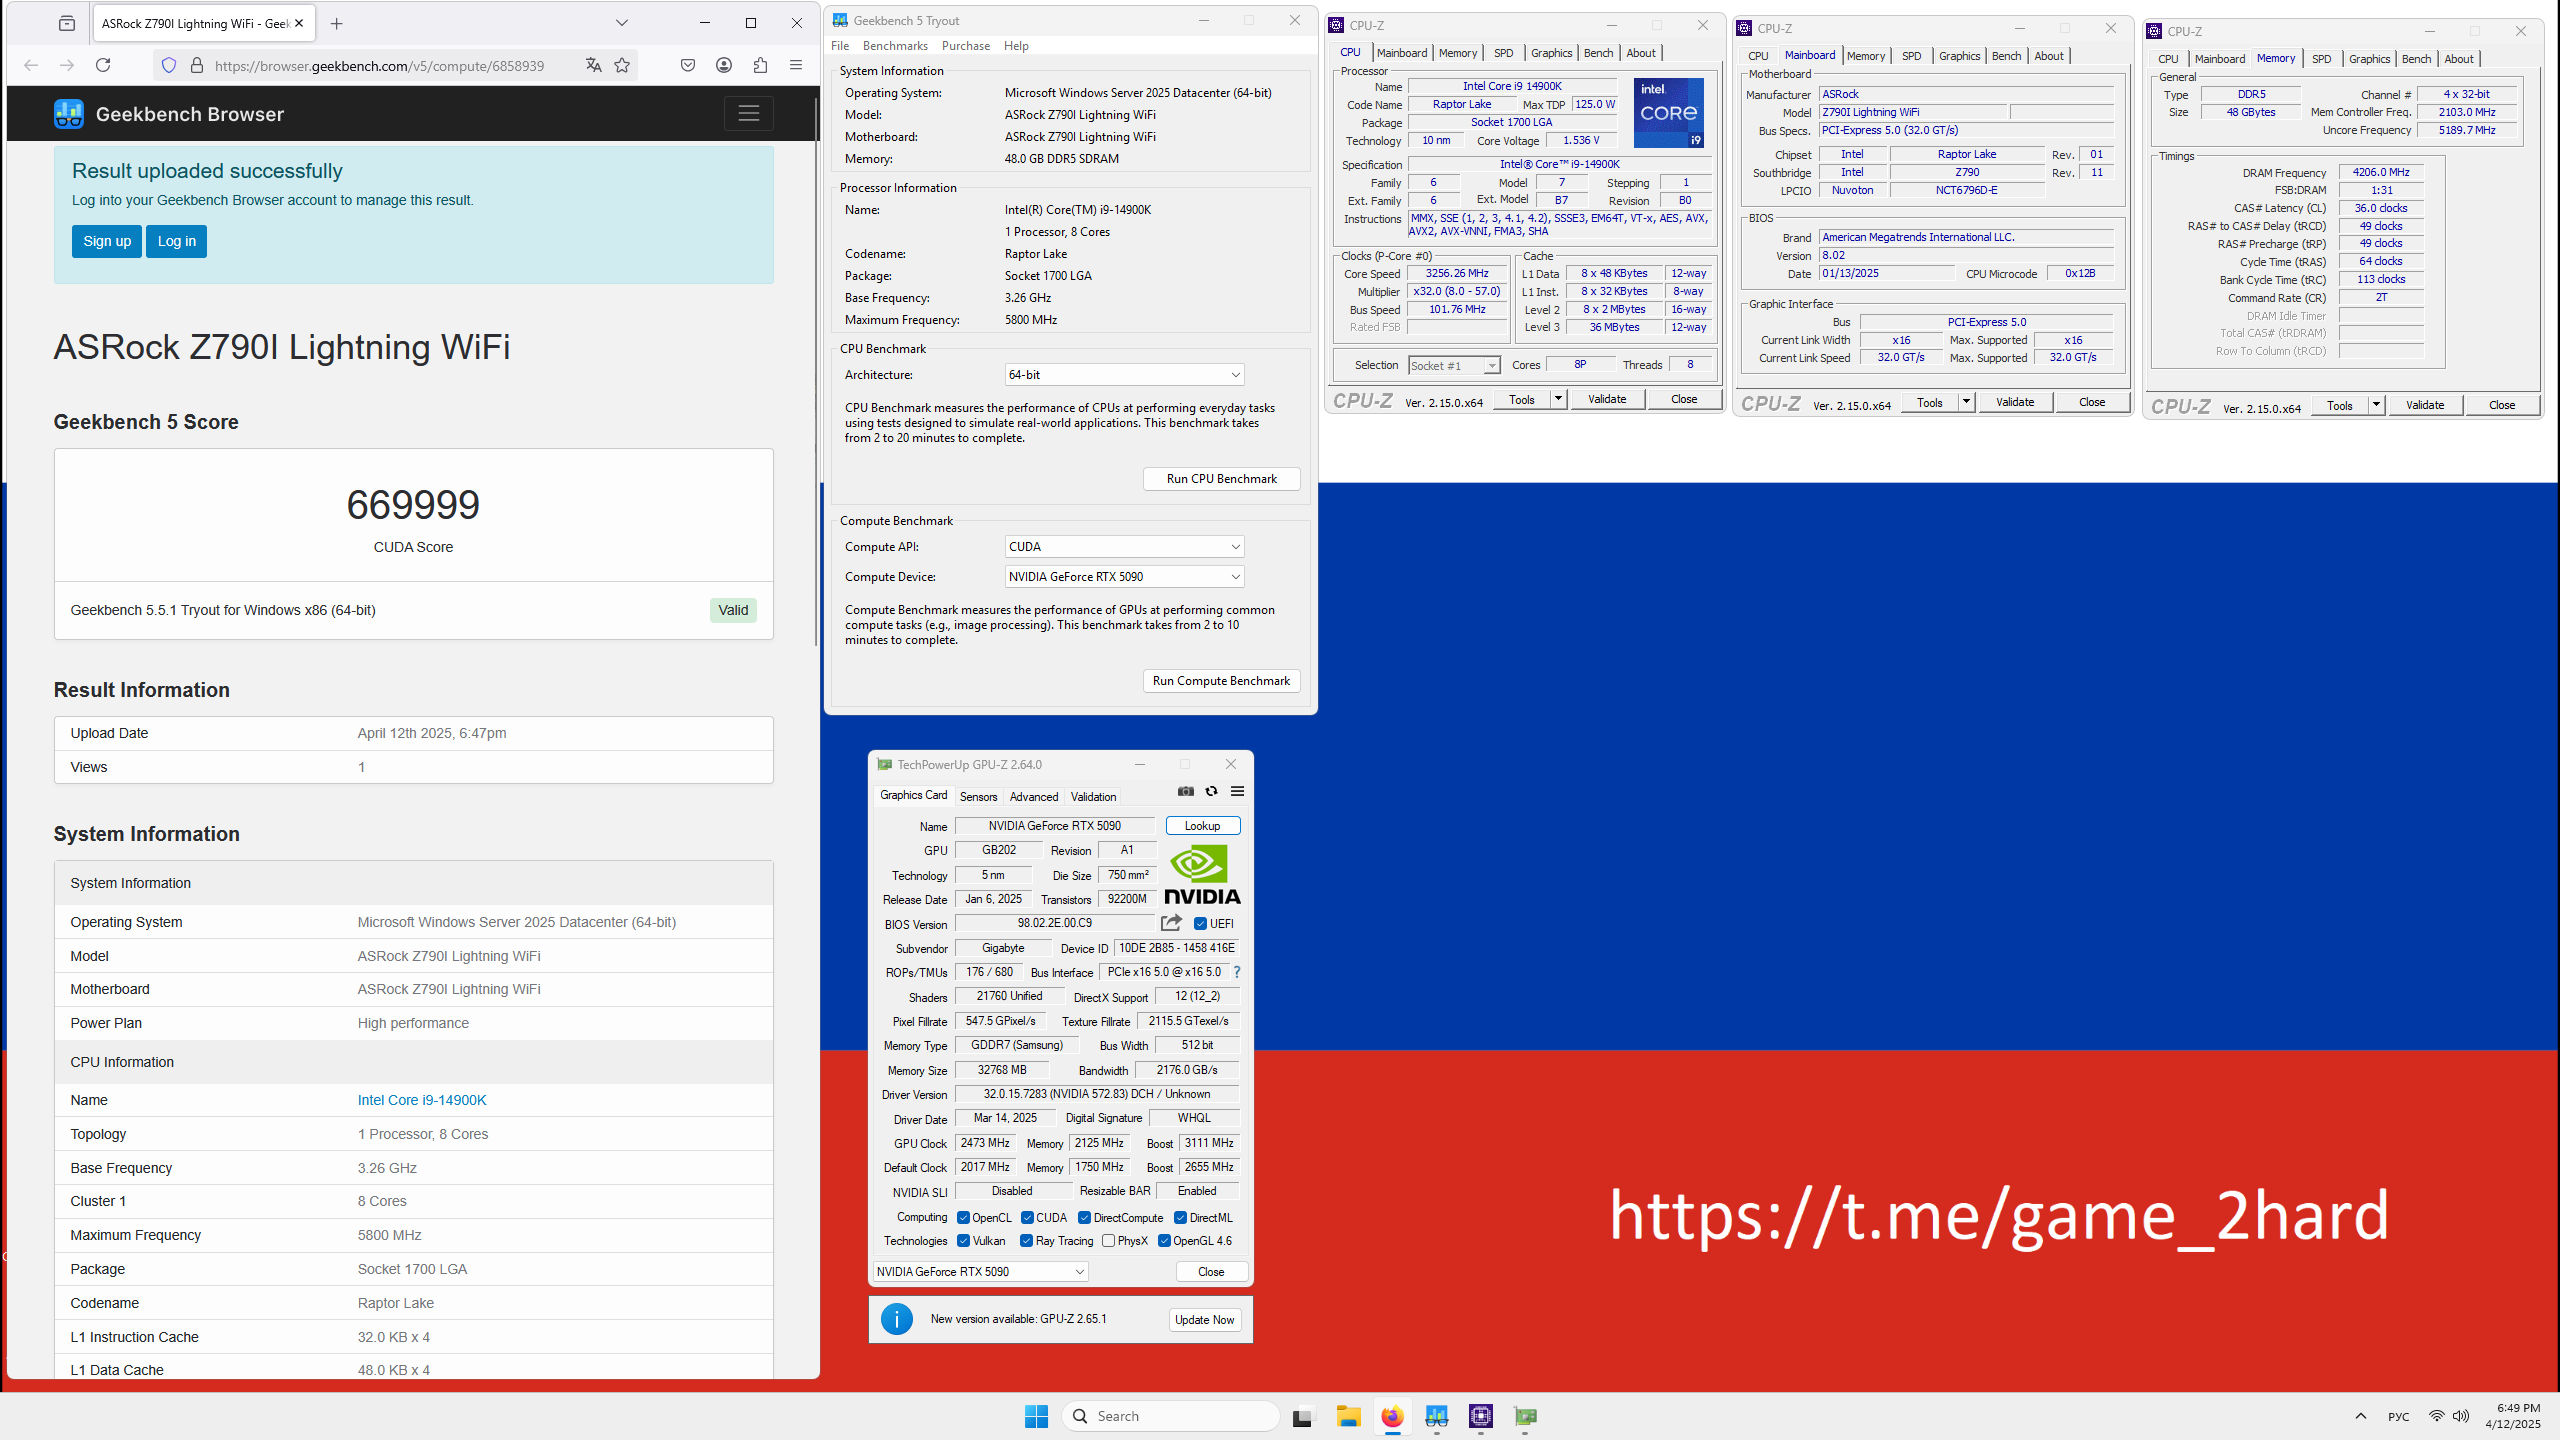The height and width of the screenshot is (1440, 2560).
Task: Bookmark this page with star icon
Action: point(622,65)
